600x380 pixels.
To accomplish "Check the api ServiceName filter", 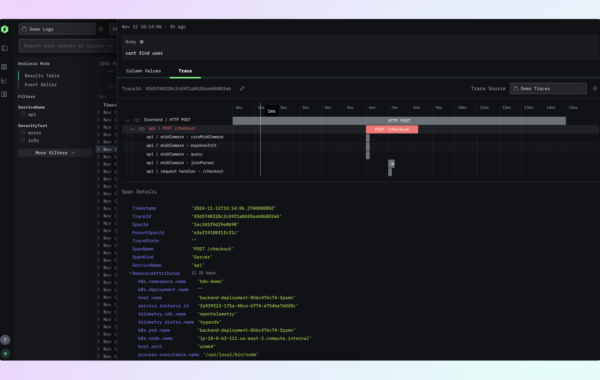I will tap(23, 114).
